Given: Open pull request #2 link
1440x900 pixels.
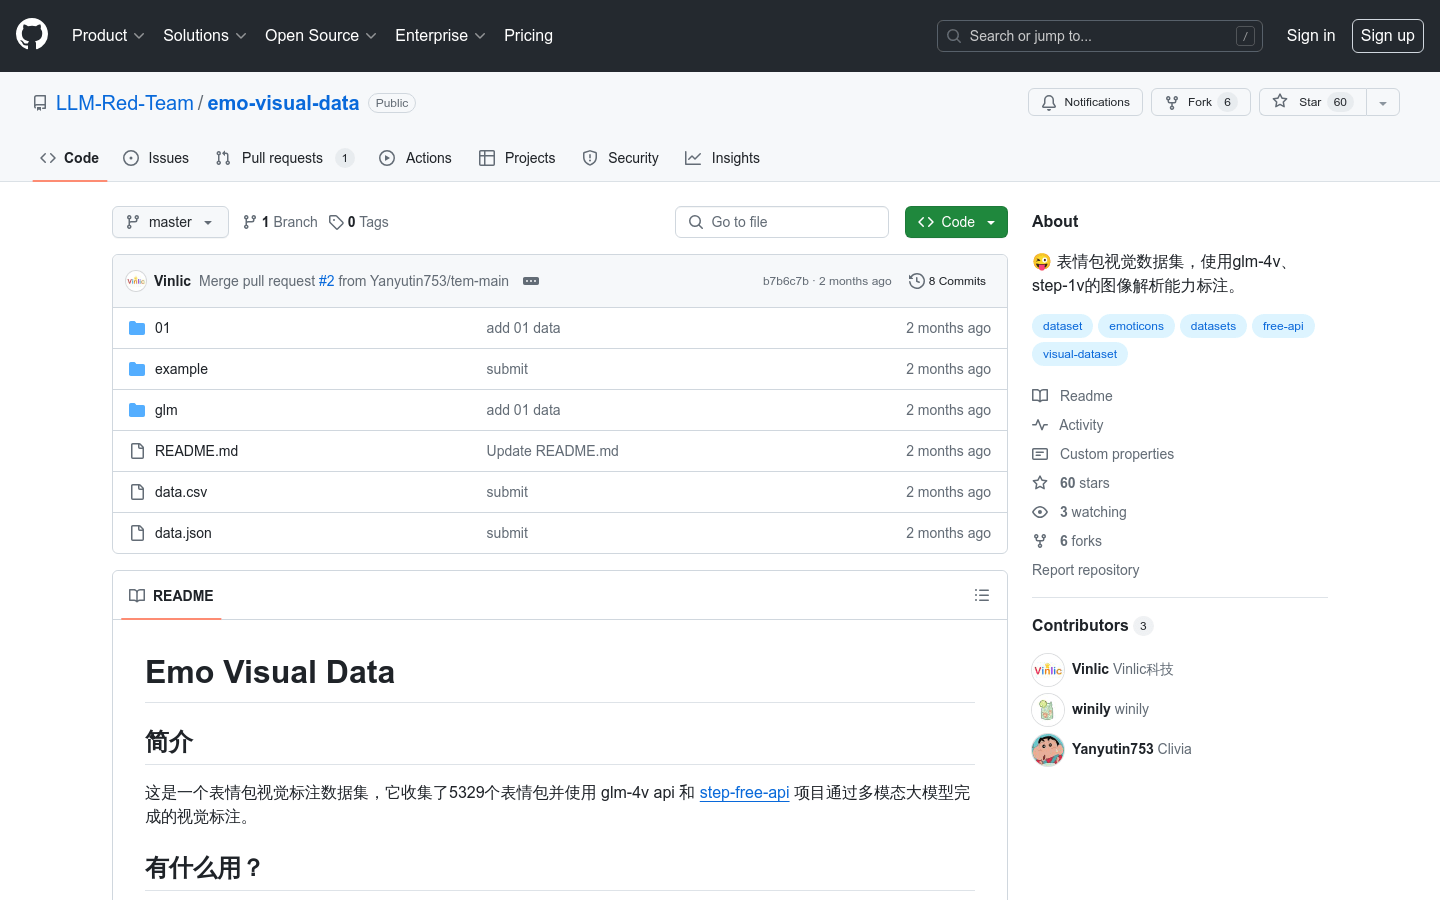Looking at the screenshot, I should (327, 281).
